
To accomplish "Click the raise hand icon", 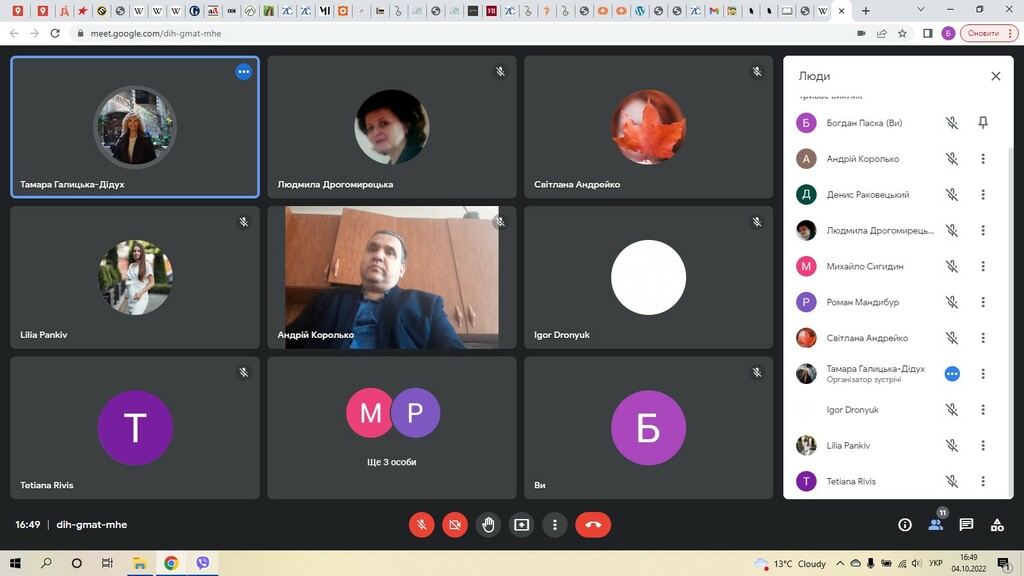I will tap(488, 524).
